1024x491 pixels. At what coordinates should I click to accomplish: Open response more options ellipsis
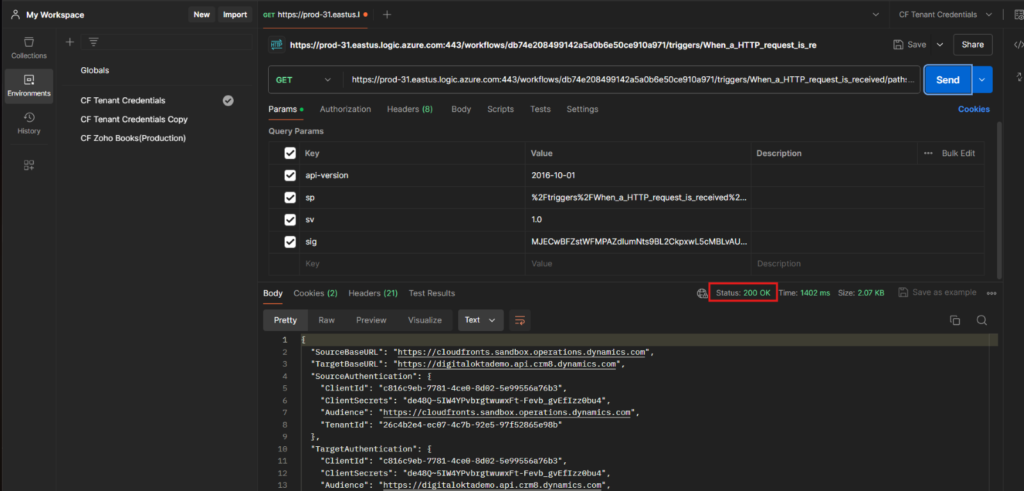coord(991,293)
